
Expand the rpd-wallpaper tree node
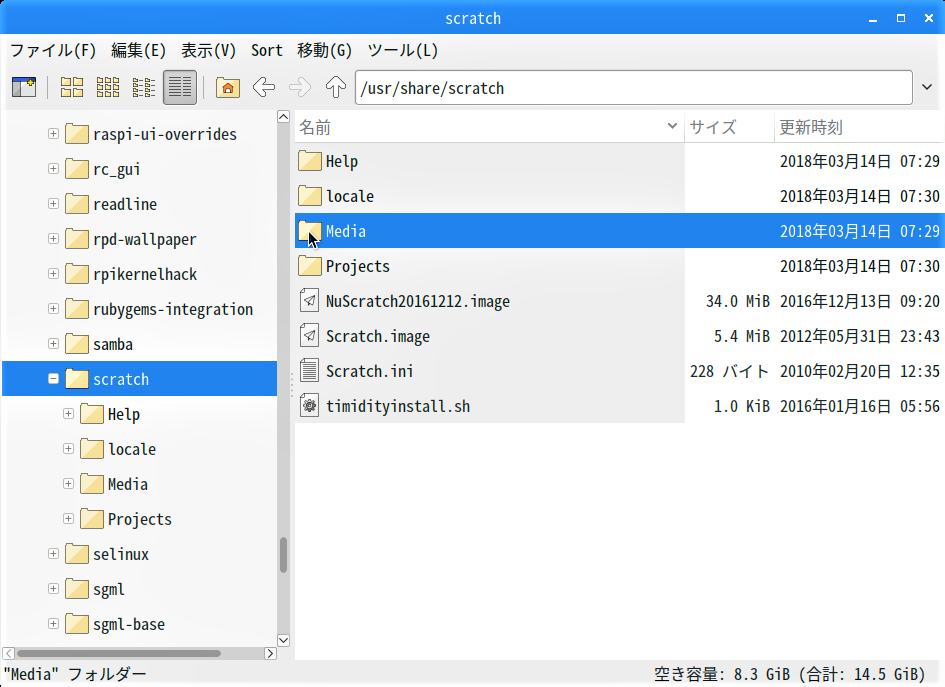pyautogui.click(x=53, y=239)
